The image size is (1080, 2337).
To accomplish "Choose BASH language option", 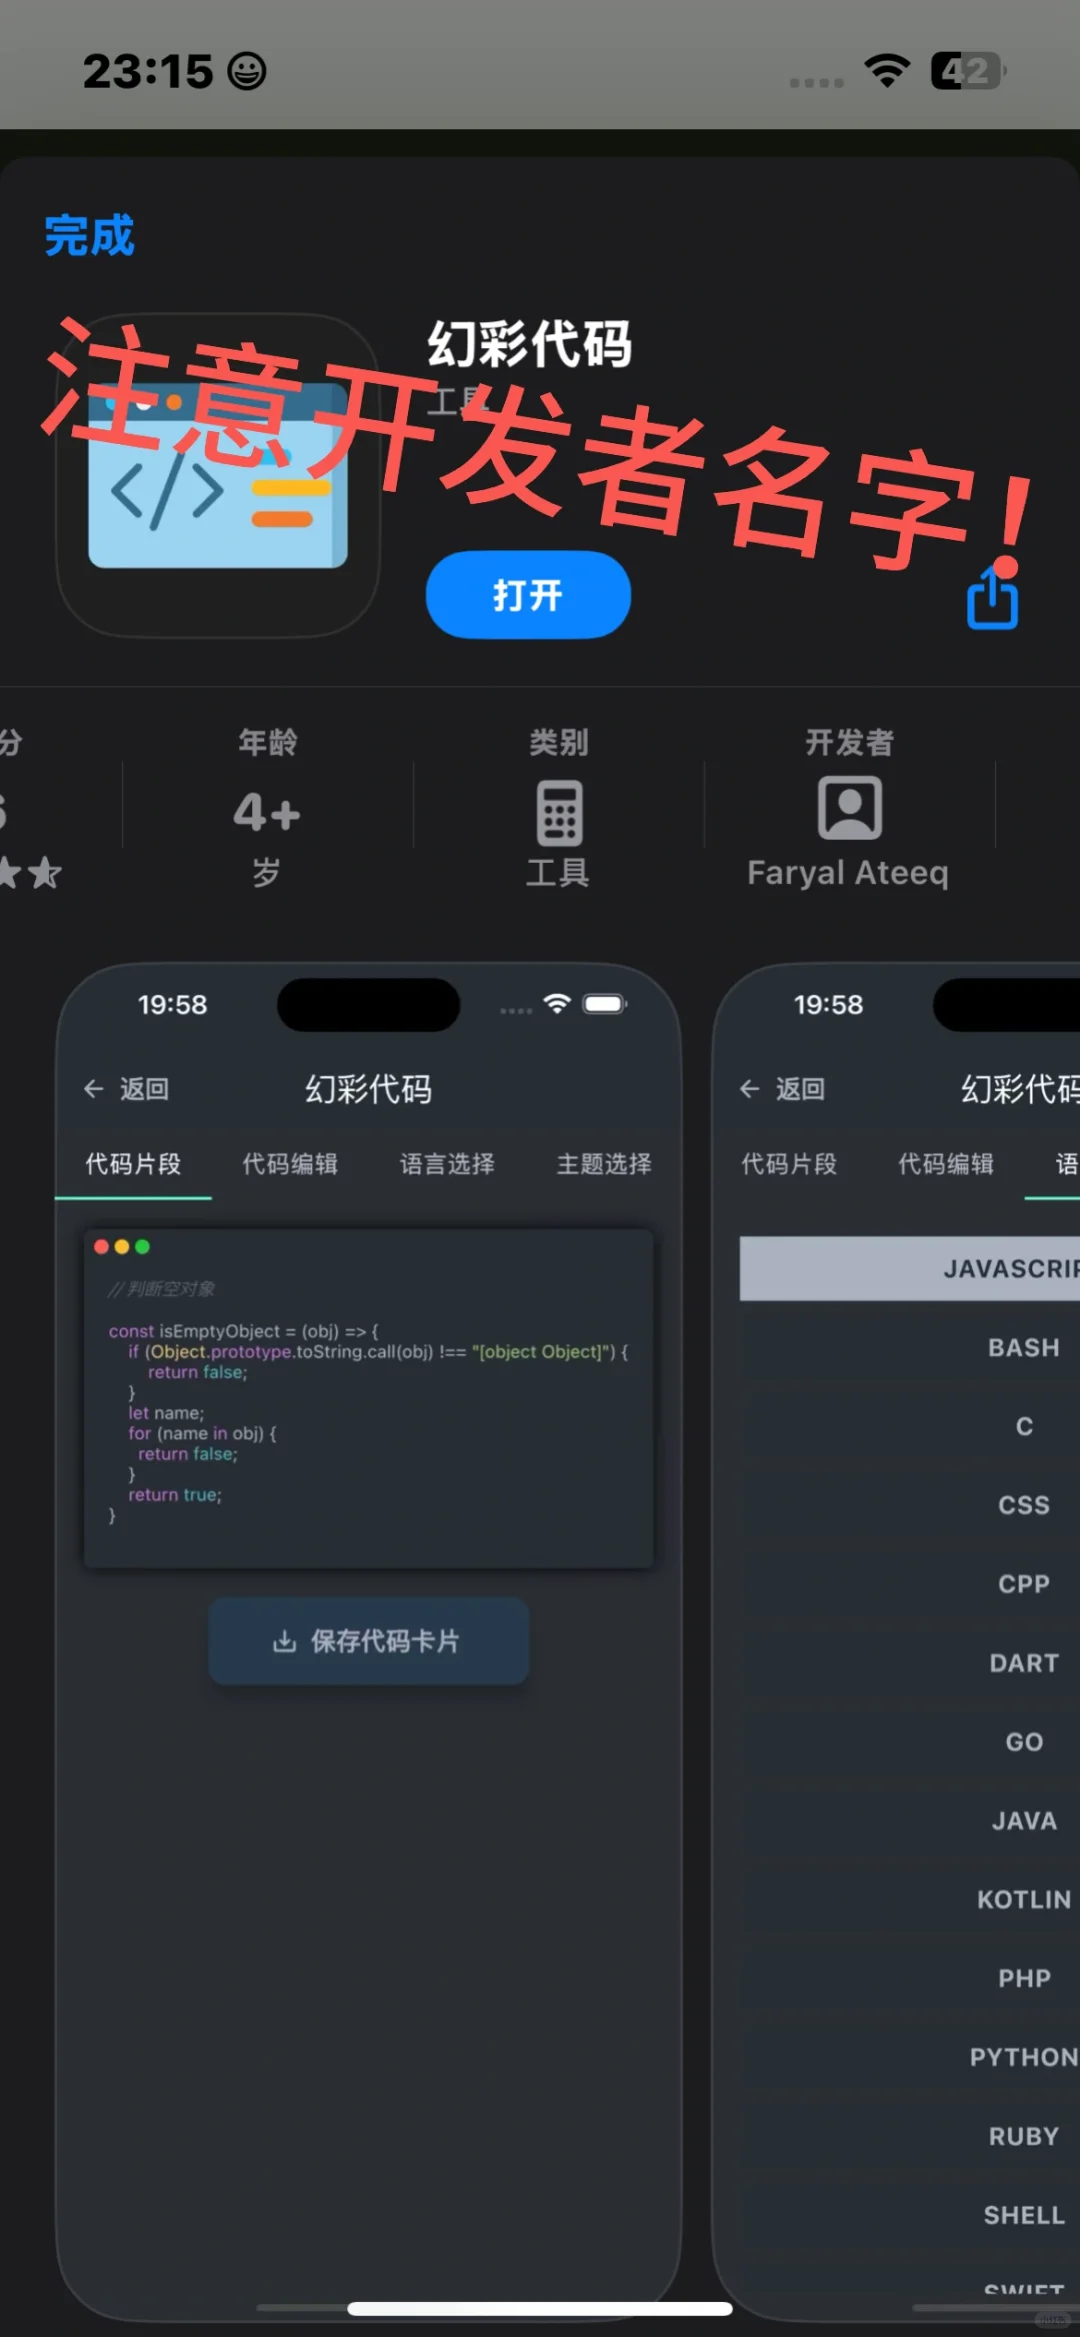I will 1024,1348.
